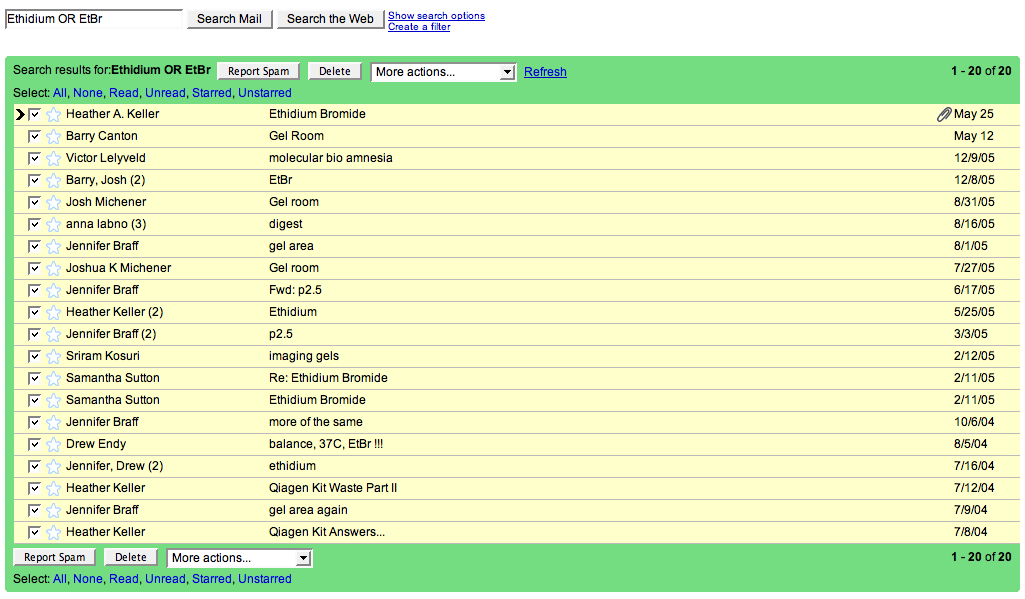Star the Heather A. Keller Ethidium Bromide email

point(53,114)
